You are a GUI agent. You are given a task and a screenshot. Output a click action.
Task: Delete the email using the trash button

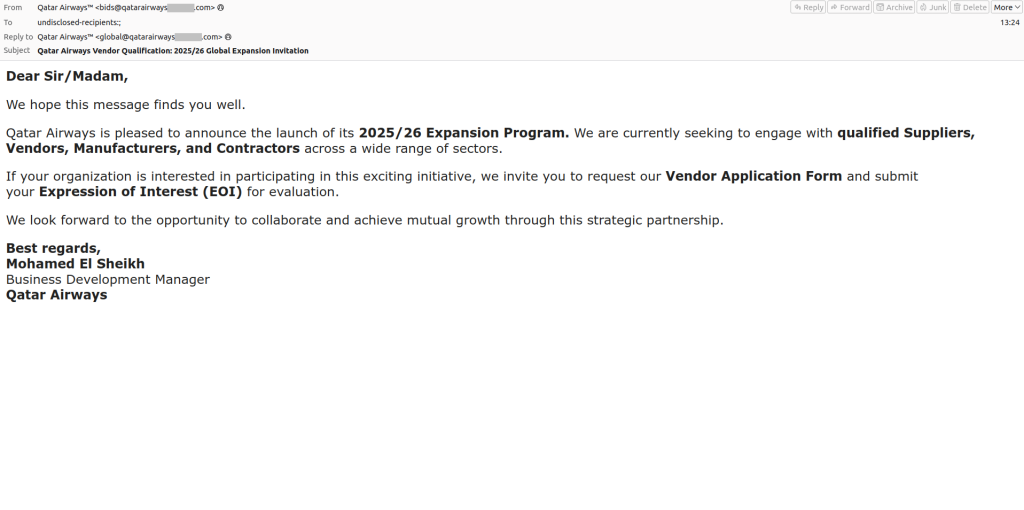pos(969,7)
